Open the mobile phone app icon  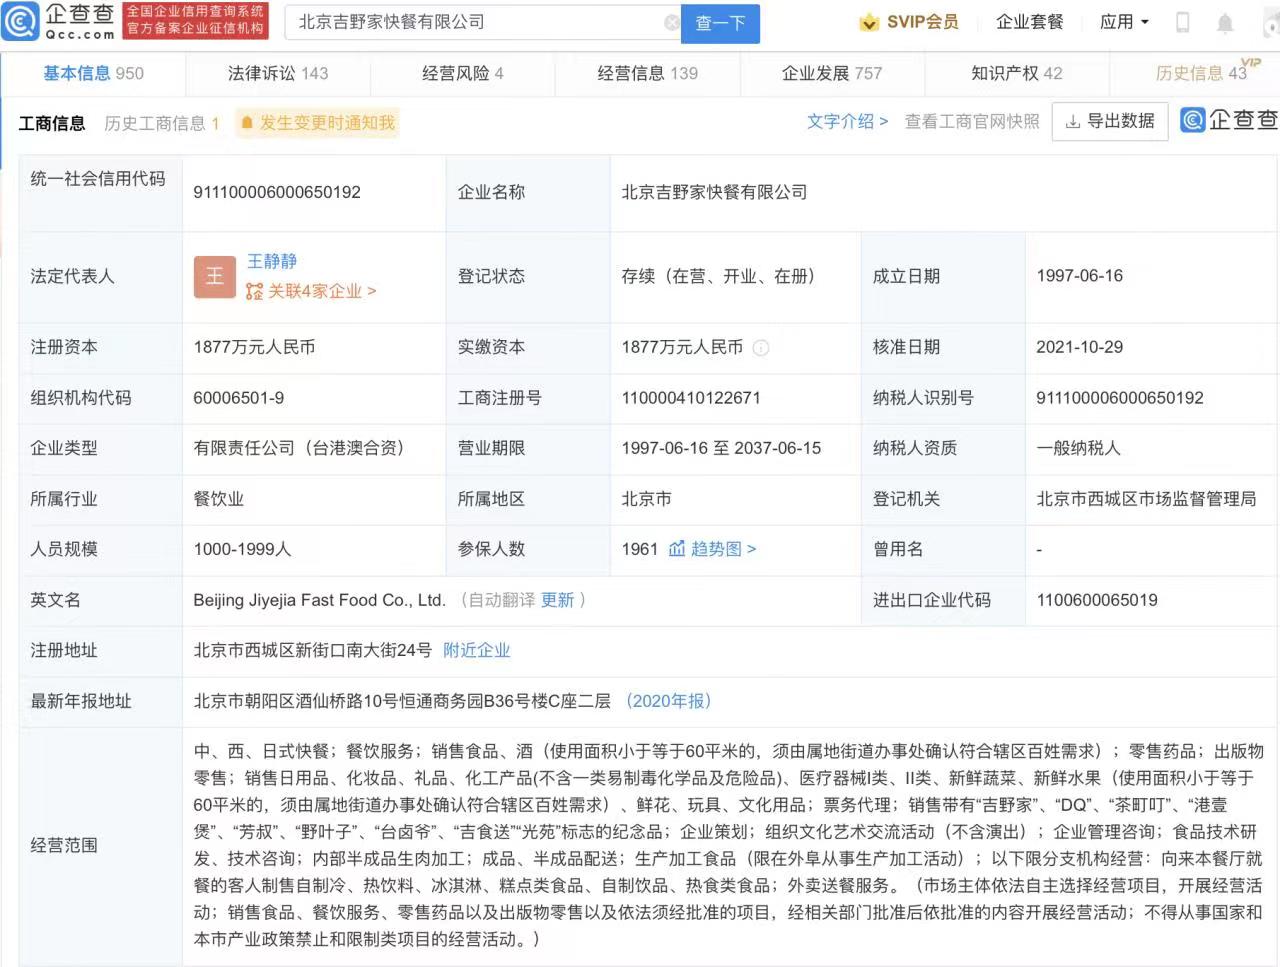coord(1182,22)
